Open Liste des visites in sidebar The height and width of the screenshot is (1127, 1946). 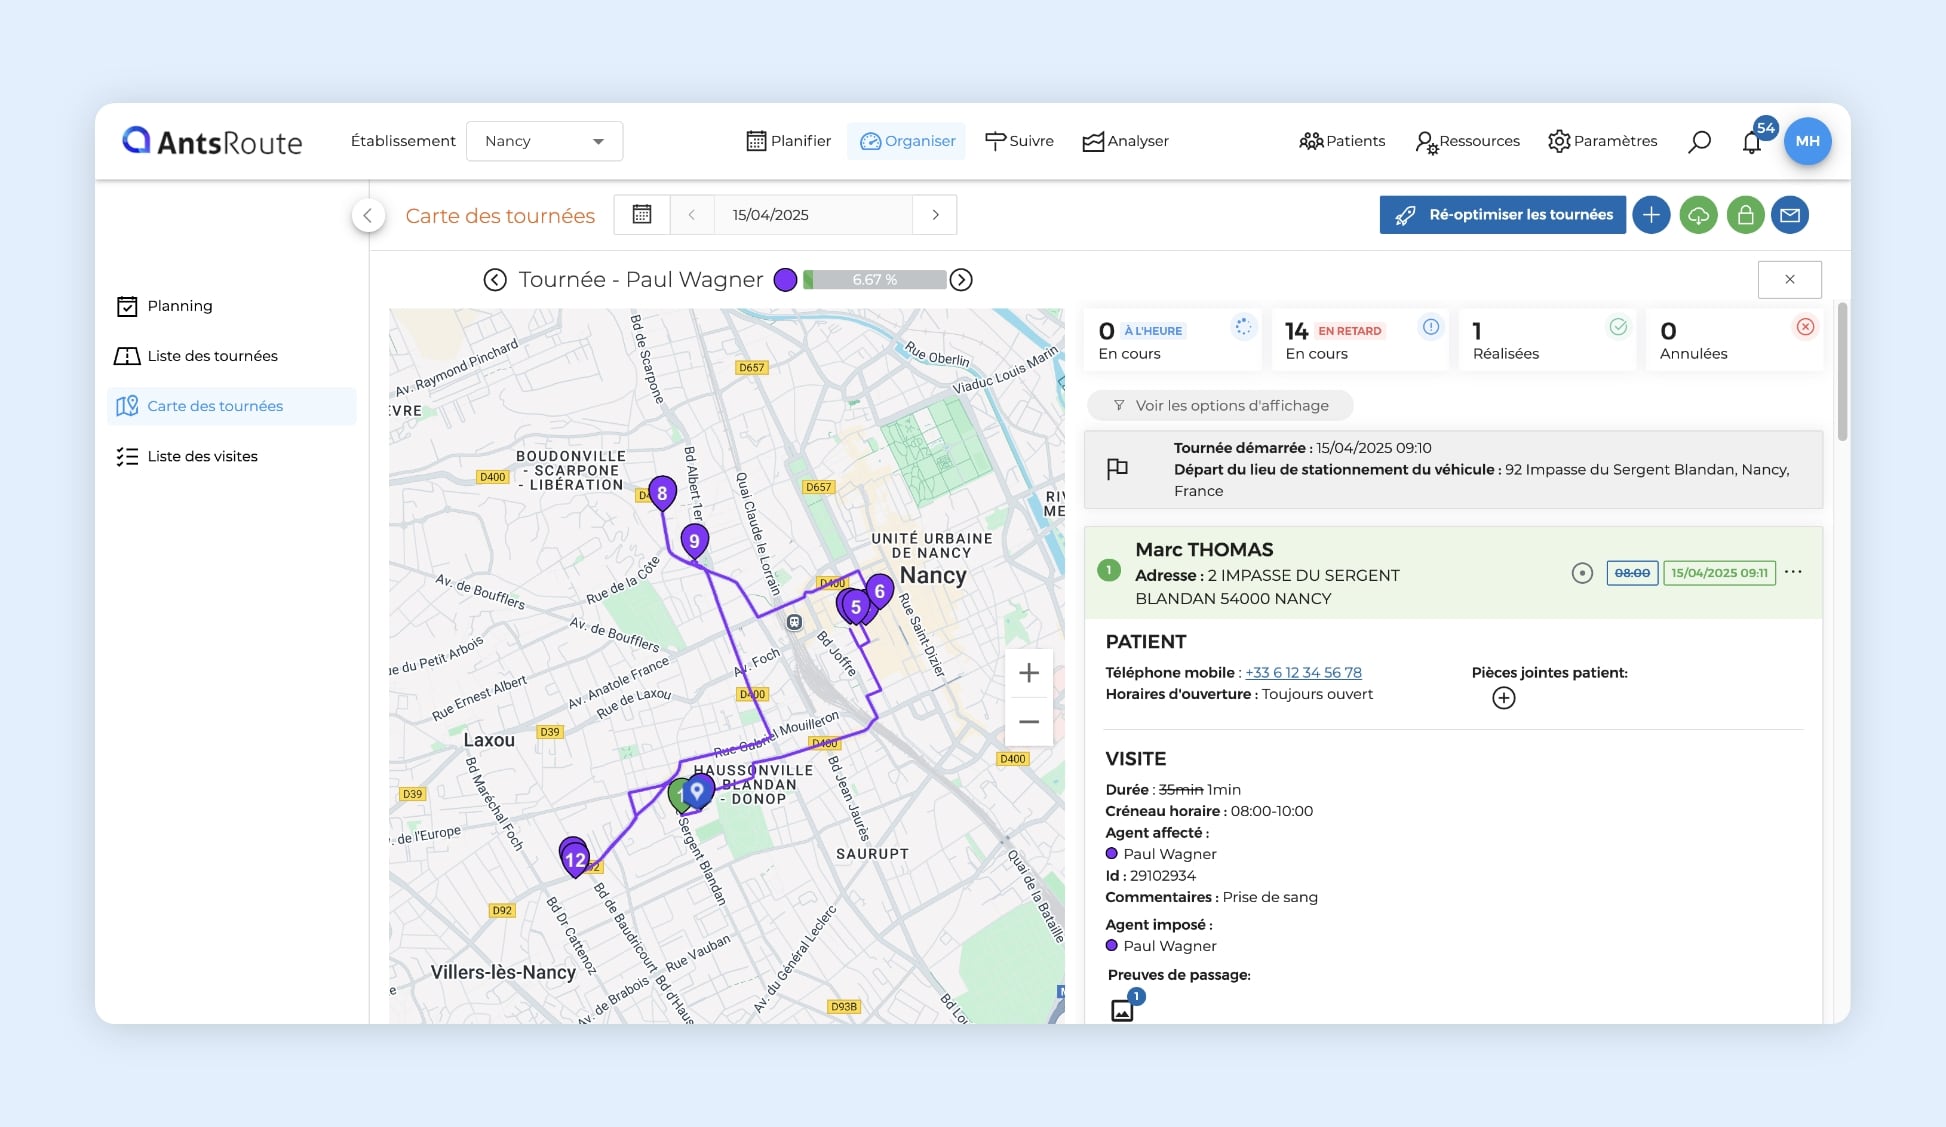pos(202,456)
